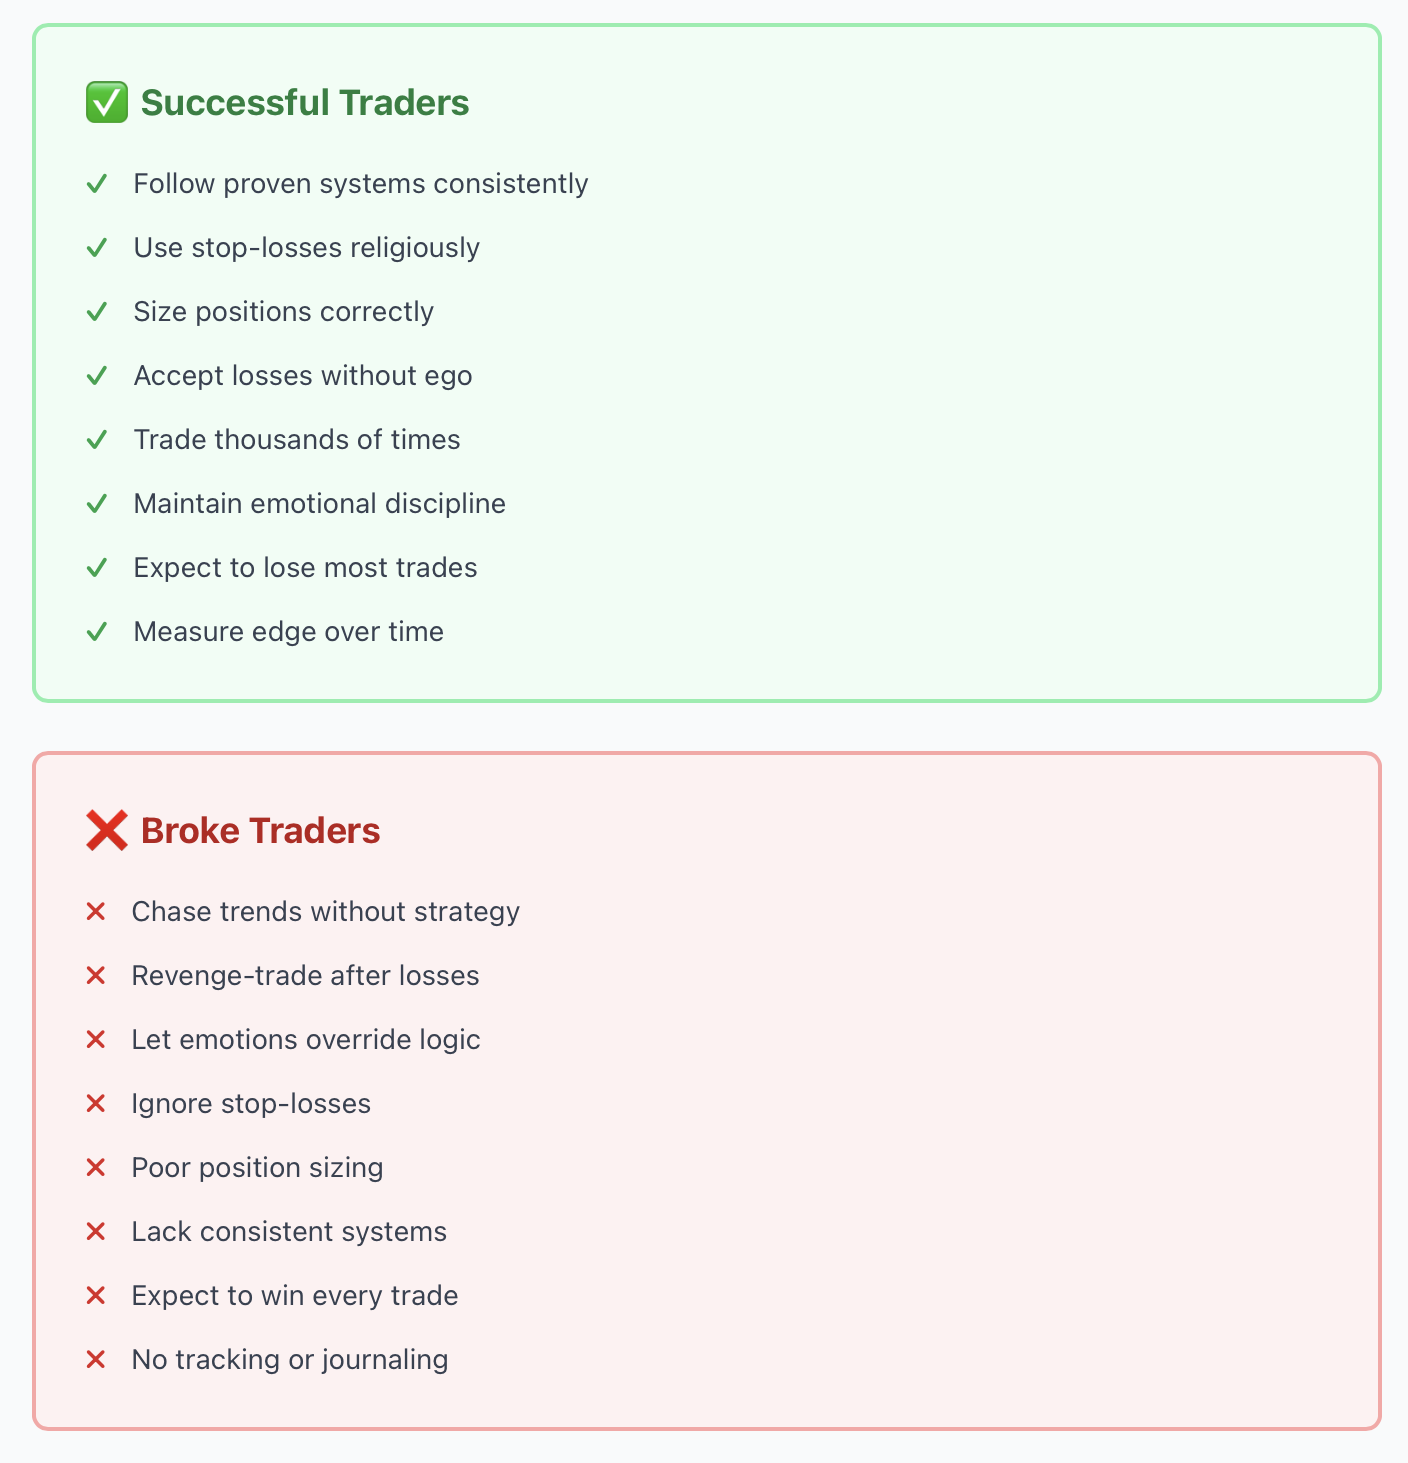Viewport: 1408px width, 1463px height.
Task: Click the red X beside No tracking or journaling
Action: (96, 1360)
